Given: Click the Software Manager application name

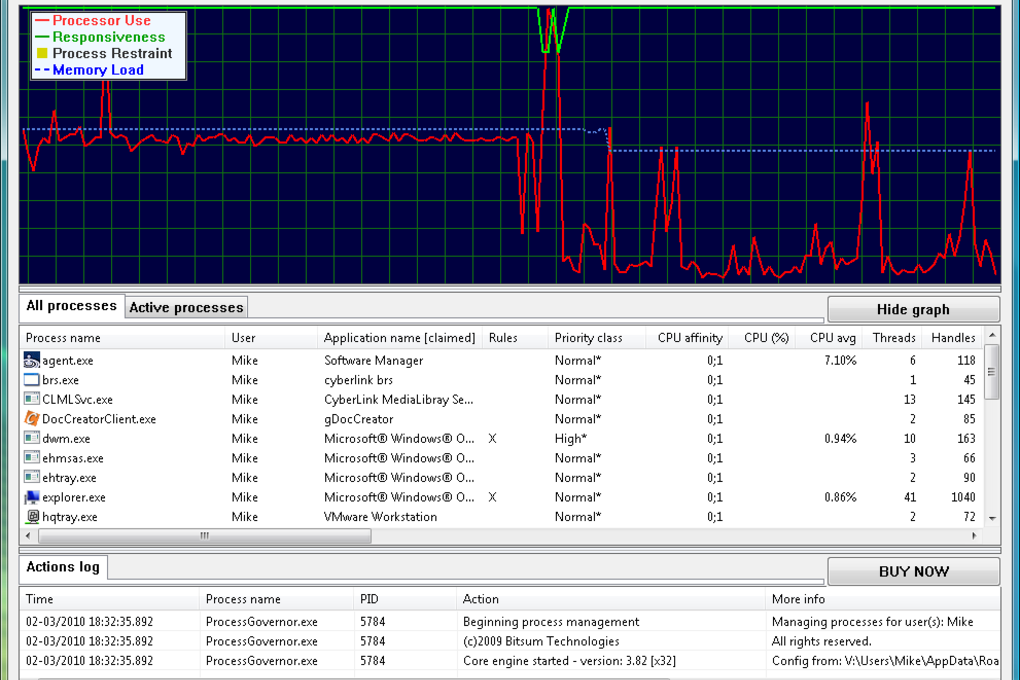Looking at the screenshot, I should click(x=373, y=360).
